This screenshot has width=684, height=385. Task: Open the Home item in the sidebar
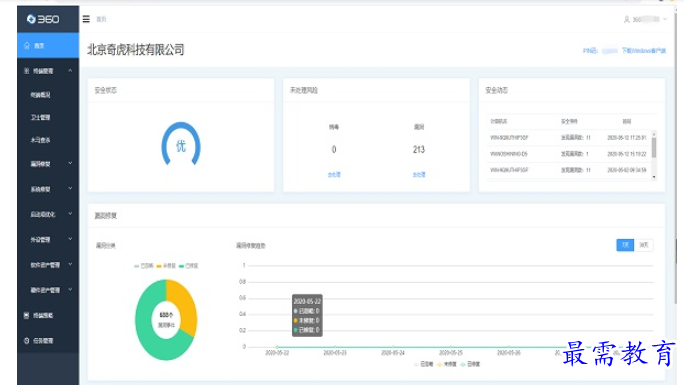coord(48,45)
